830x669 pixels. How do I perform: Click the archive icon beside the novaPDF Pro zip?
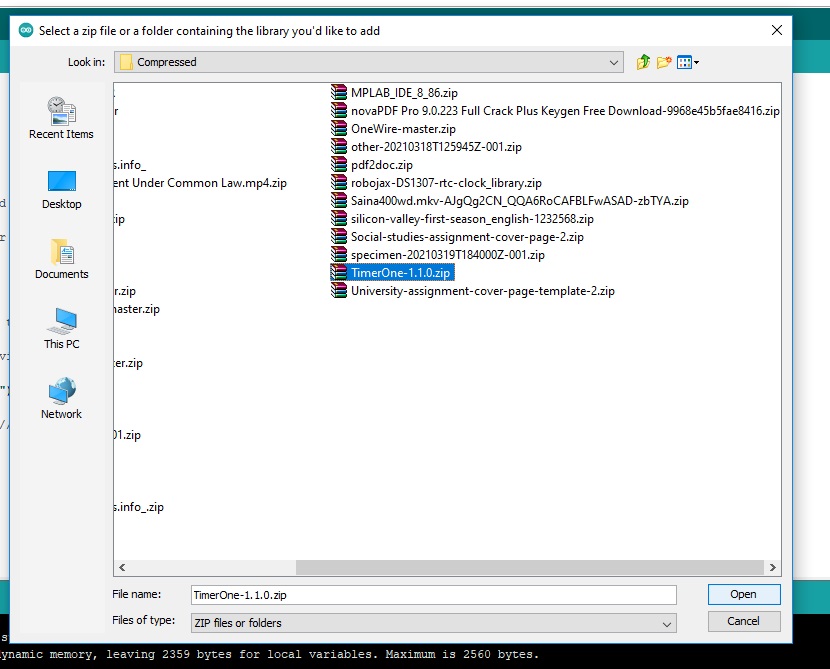(339, 111)
